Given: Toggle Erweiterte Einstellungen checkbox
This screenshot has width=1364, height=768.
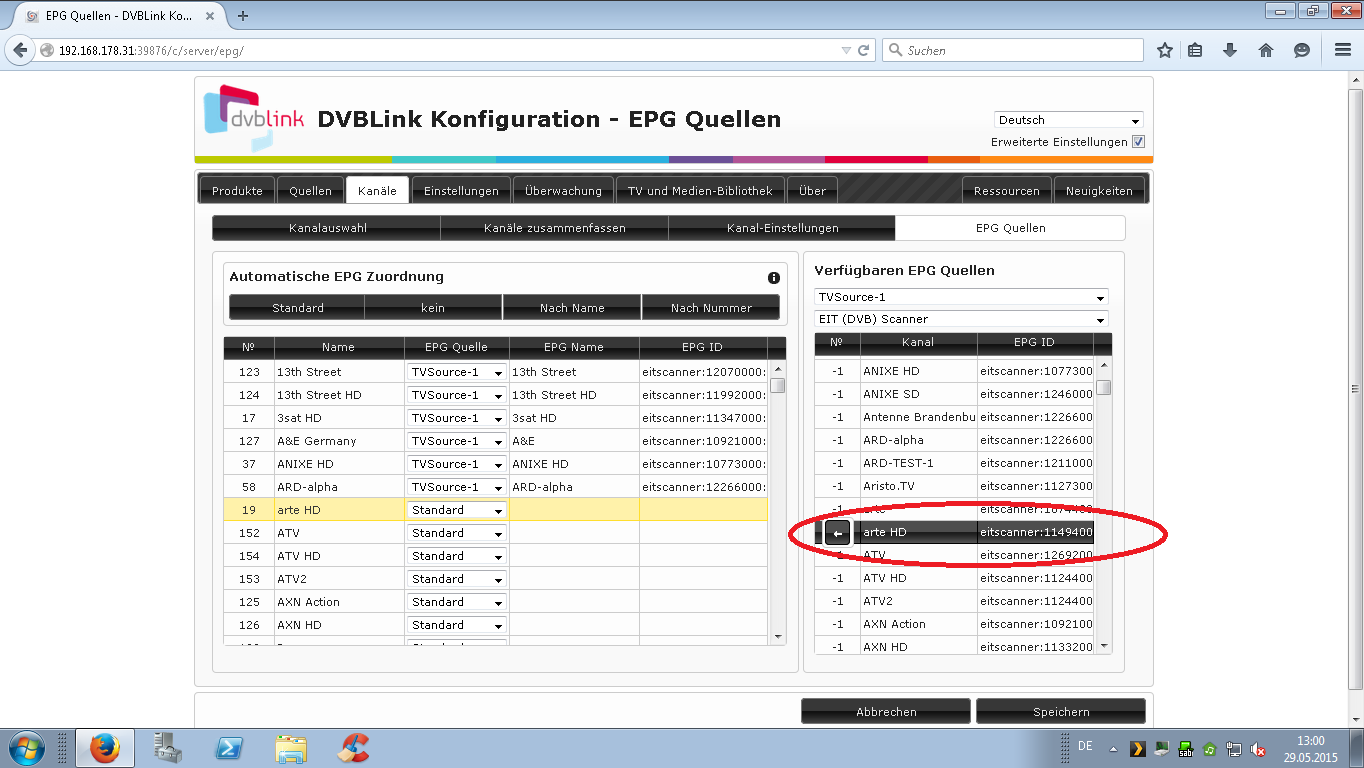Looking at the screenshot, I should point(1138,142).
